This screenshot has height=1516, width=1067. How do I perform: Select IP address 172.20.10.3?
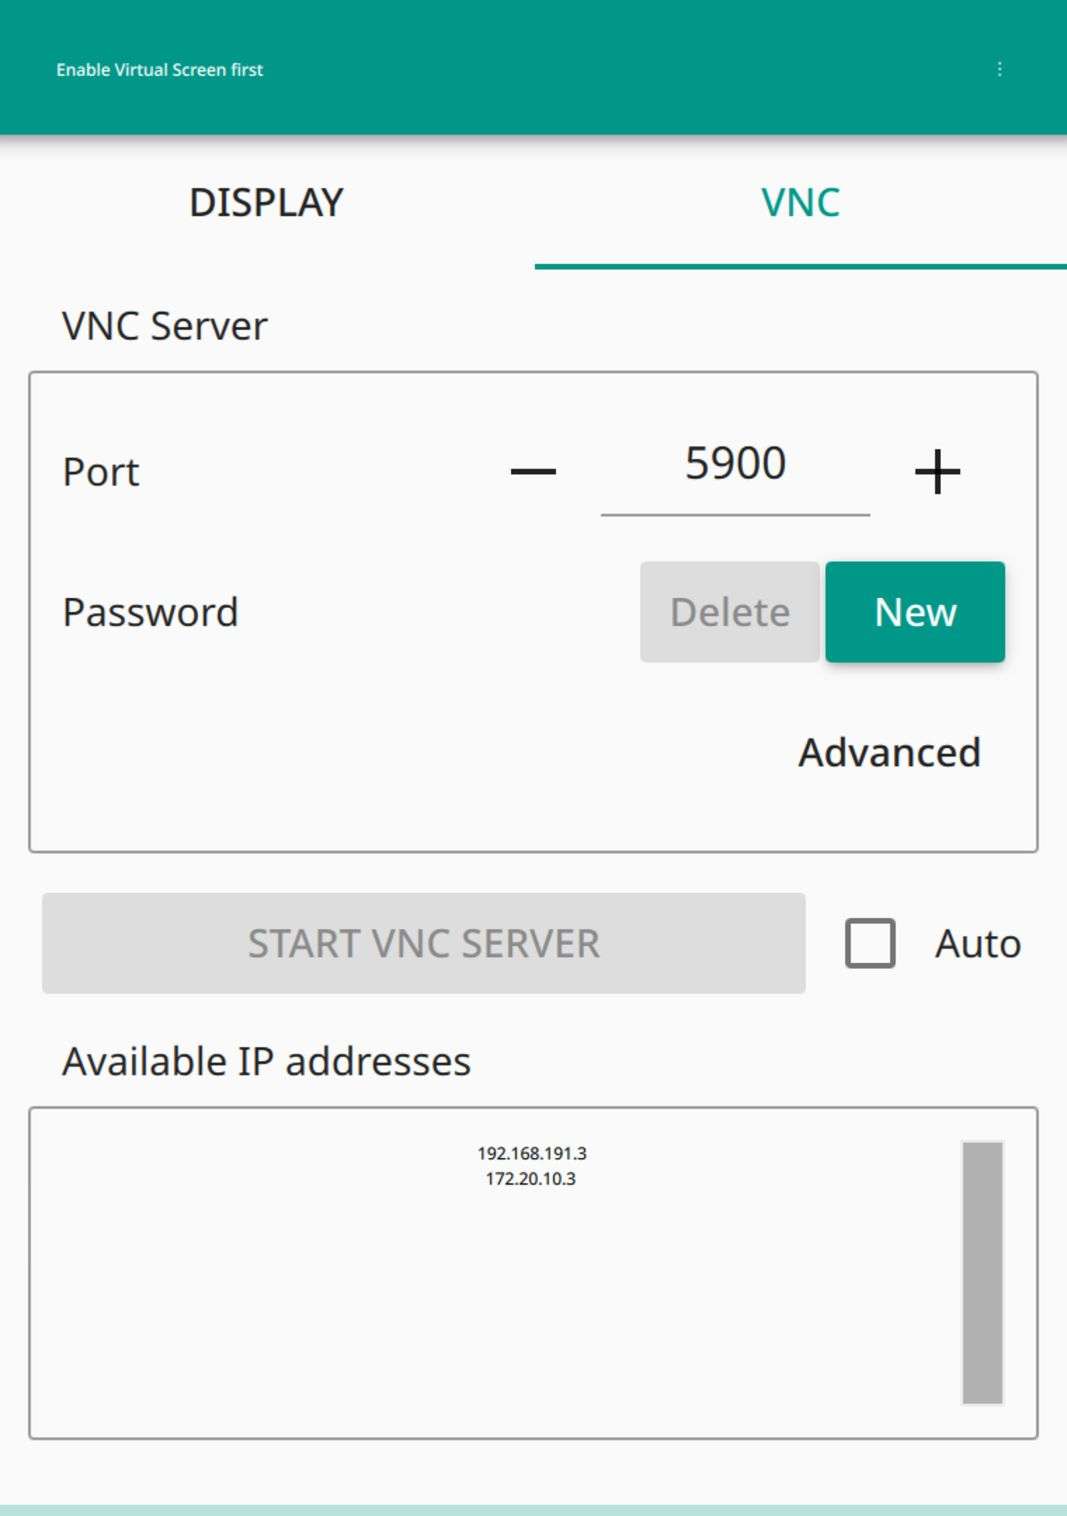point(531,1179)
